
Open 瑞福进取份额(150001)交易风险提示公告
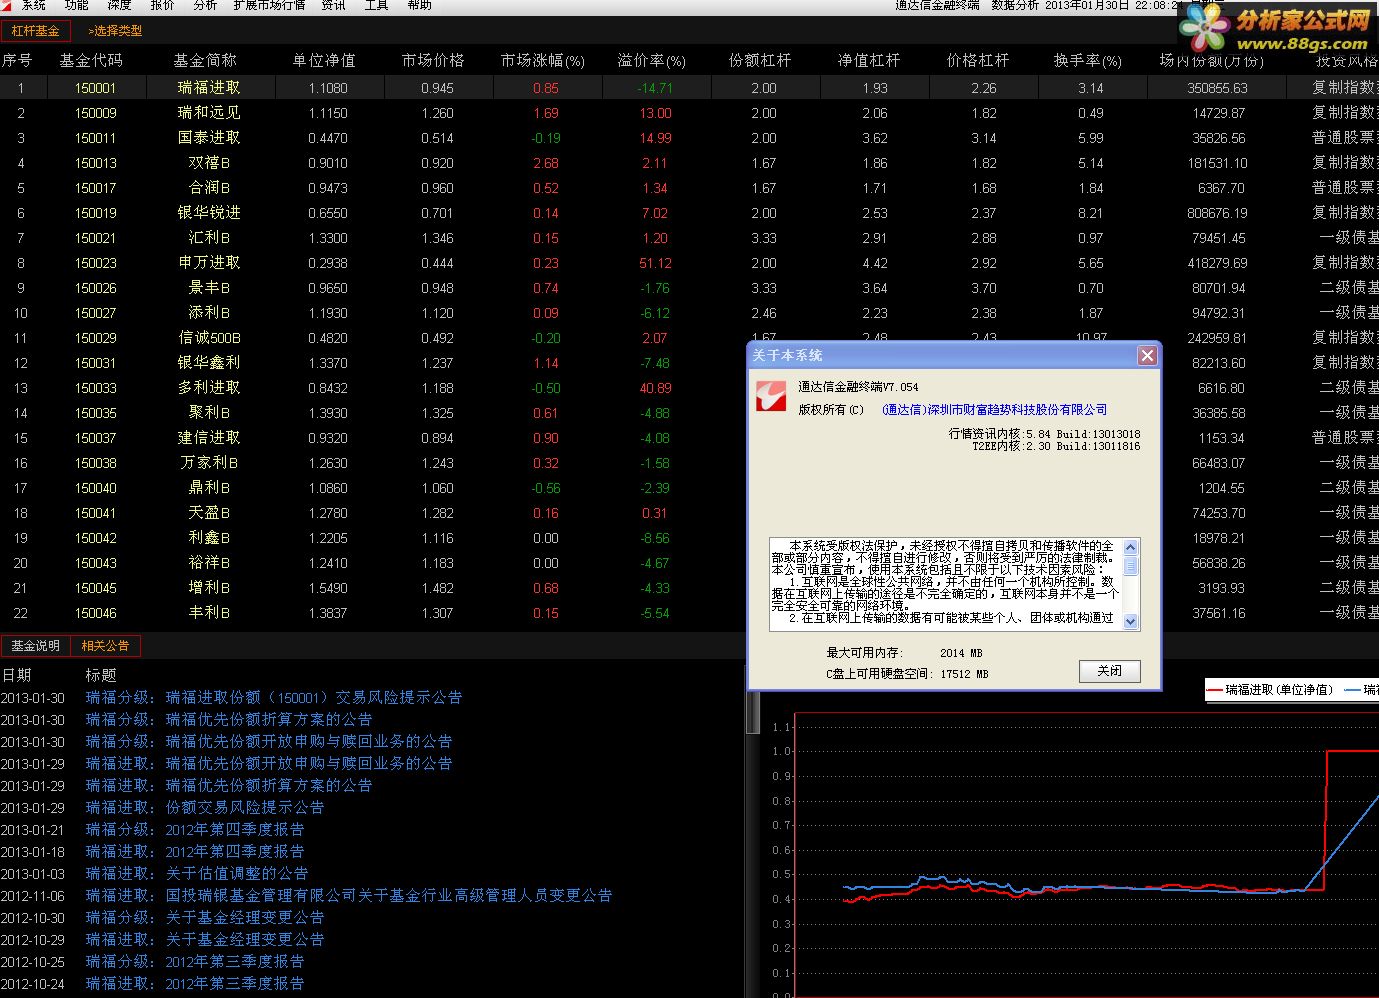coord(274,698)
